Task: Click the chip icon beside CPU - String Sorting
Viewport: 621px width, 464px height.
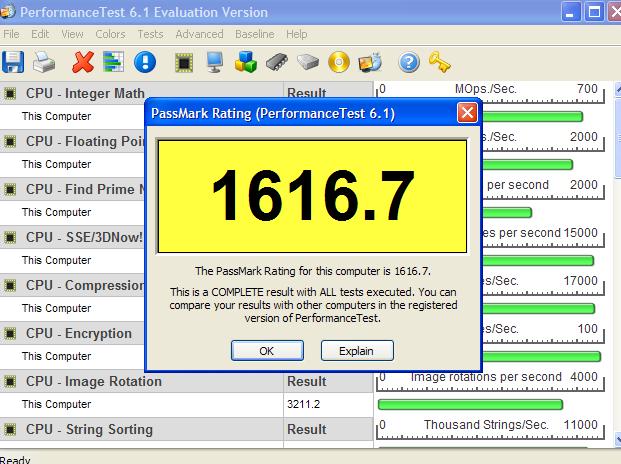Action: tap(10, 430)
